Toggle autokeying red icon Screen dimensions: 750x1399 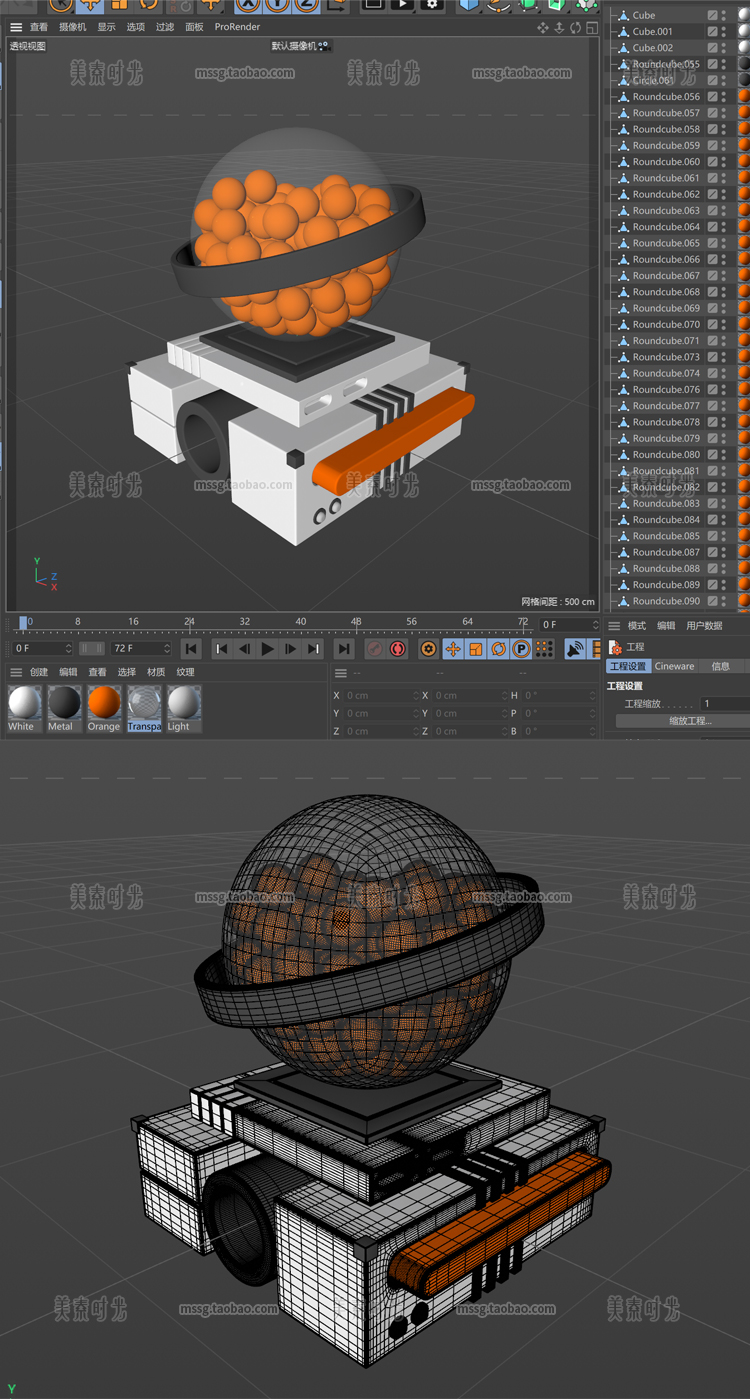click(398, 649)
